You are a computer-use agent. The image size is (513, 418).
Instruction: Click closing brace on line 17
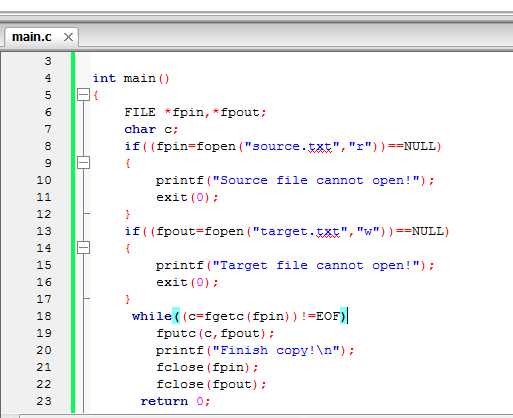click(x=127, y=299)
